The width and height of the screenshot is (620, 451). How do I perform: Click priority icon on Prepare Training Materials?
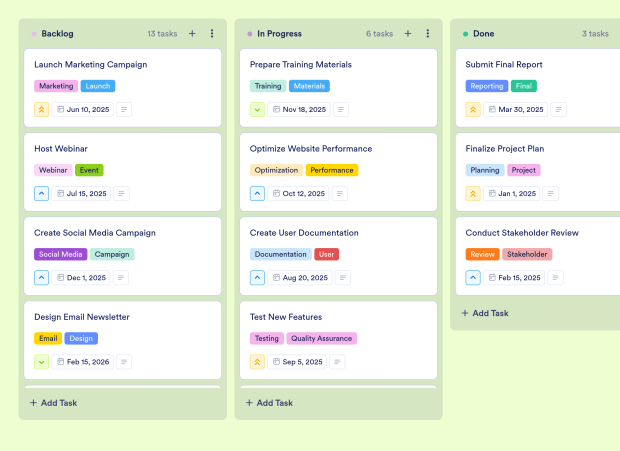coord(257,109)
